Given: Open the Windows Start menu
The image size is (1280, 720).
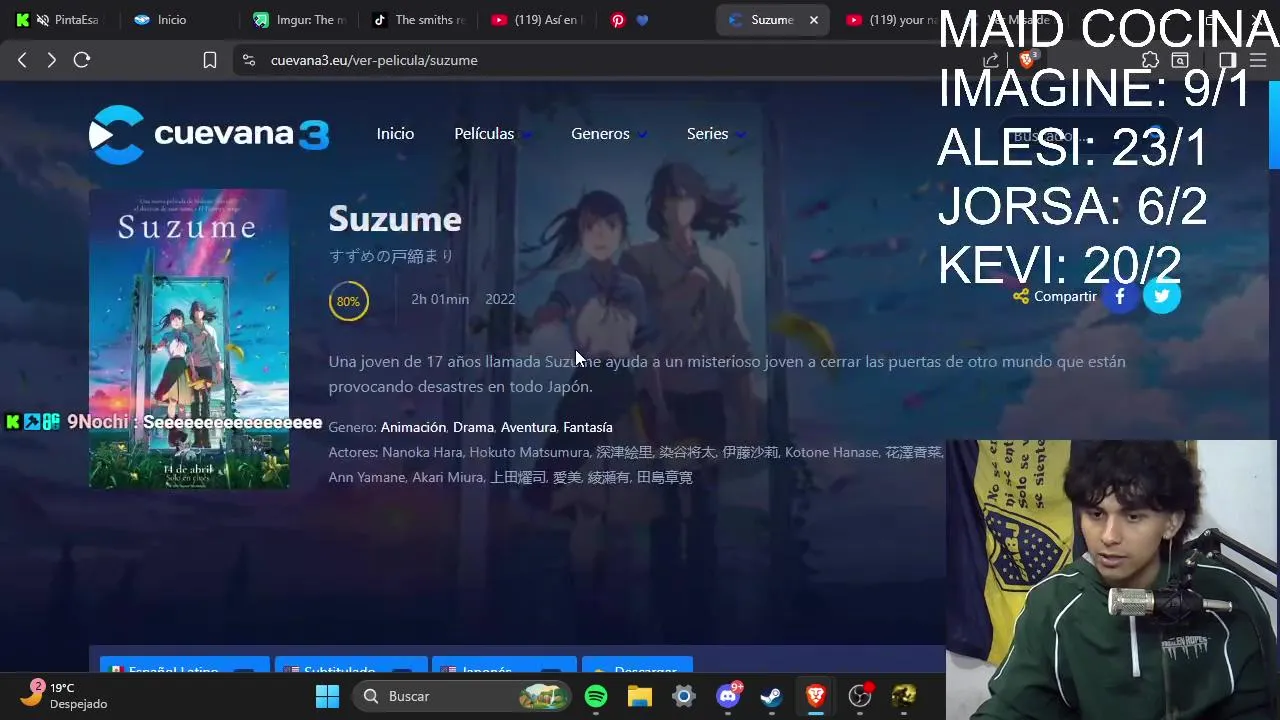Looking at the screenshot, I should click(x=327, y=696).
